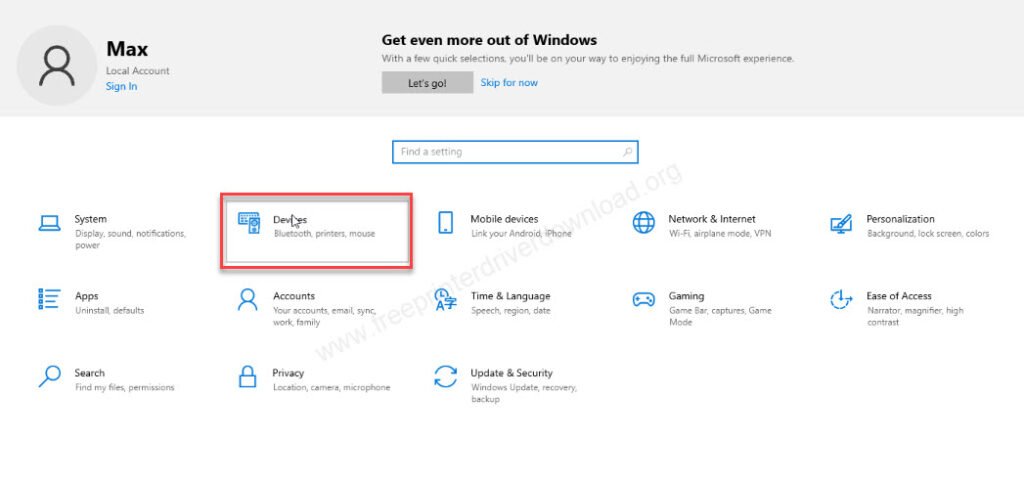Follow the Skip for now link
This screenshot has height=485, width=1024.
(509, 83)
